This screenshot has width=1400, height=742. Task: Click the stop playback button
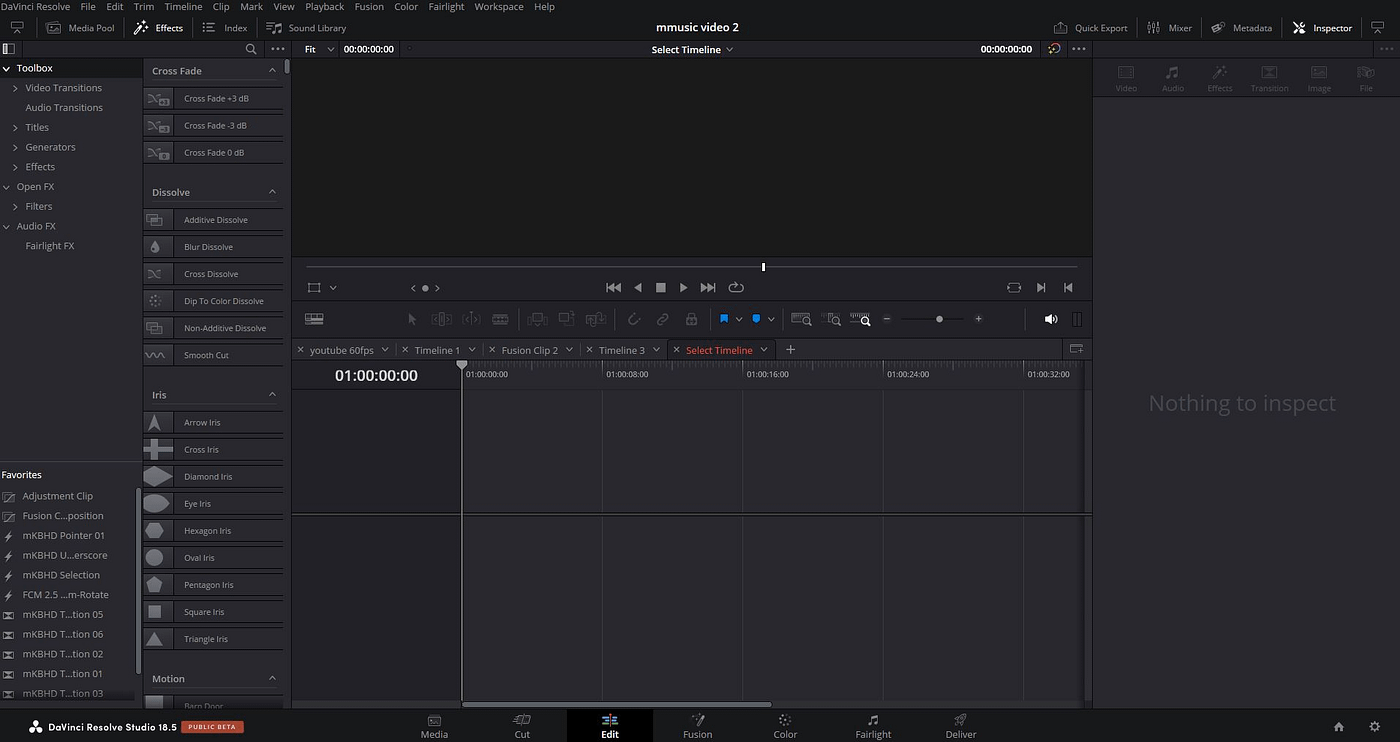[660, 288]
